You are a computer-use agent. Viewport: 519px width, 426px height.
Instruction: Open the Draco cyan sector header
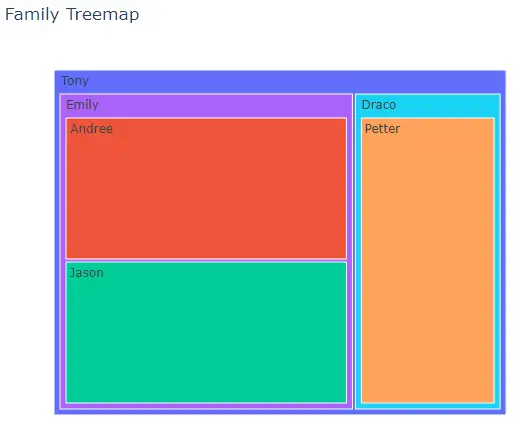point(428,106)
